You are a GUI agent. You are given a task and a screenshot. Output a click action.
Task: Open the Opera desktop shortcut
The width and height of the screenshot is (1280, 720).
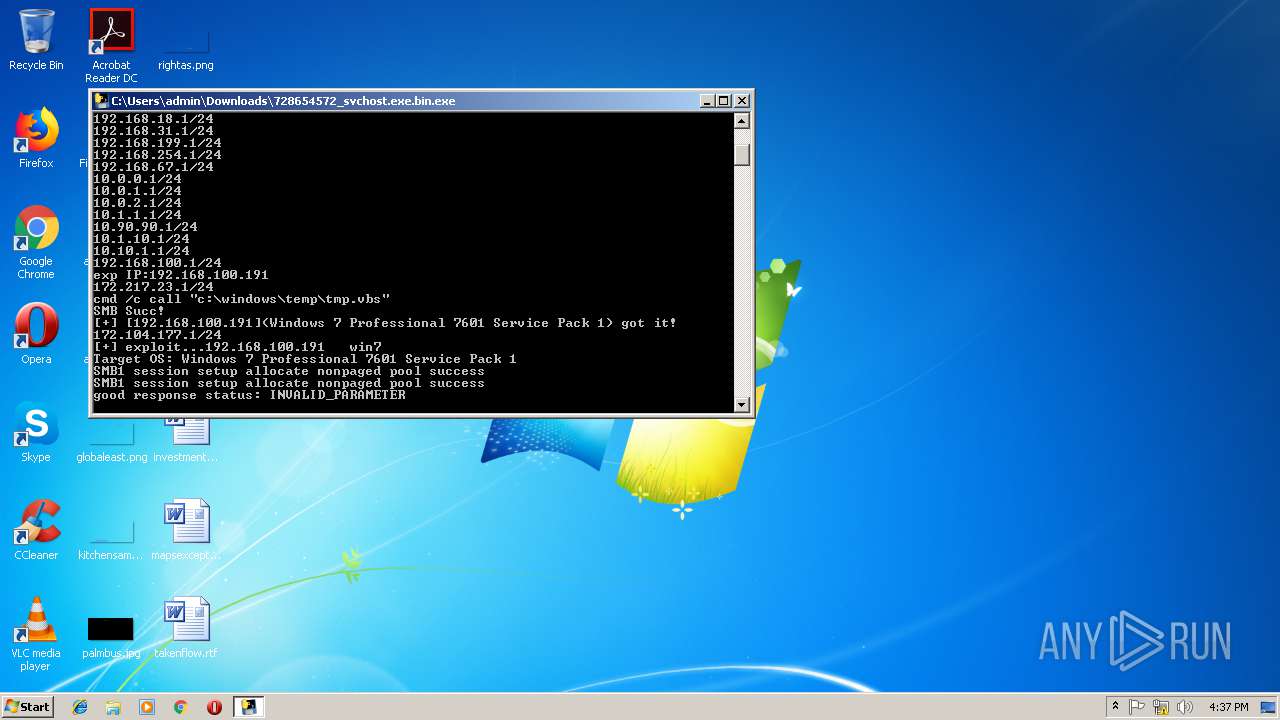pos(36,334)
